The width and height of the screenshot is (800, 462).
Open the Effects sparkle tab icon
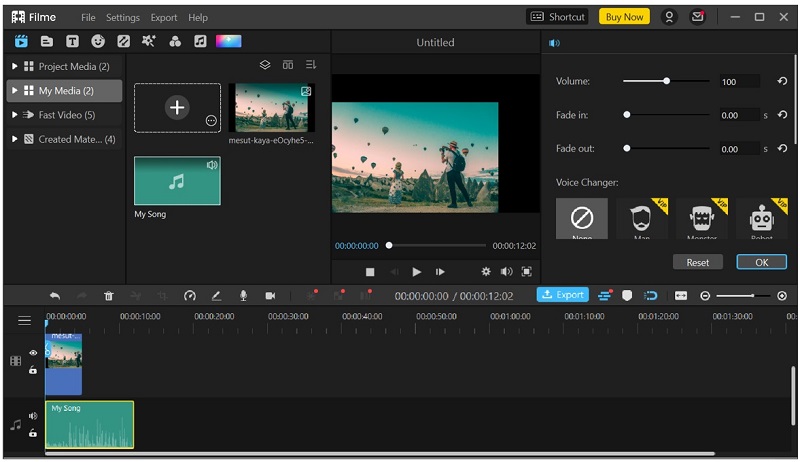[x=148, y=41]
